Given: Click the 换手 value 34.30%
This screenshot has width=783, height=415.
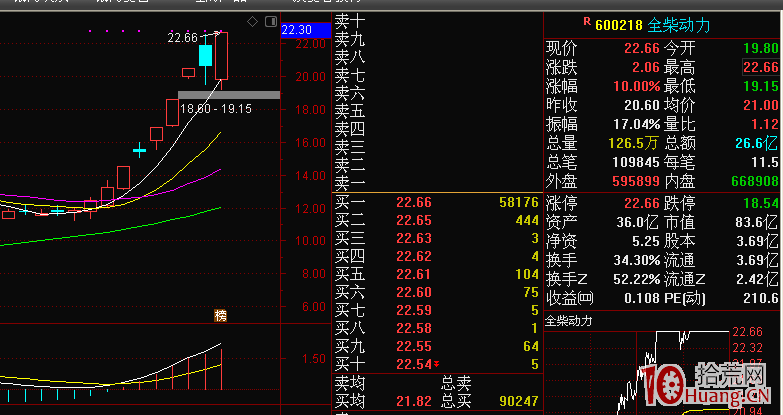Looking at the screenshot, I should (637, 261).
